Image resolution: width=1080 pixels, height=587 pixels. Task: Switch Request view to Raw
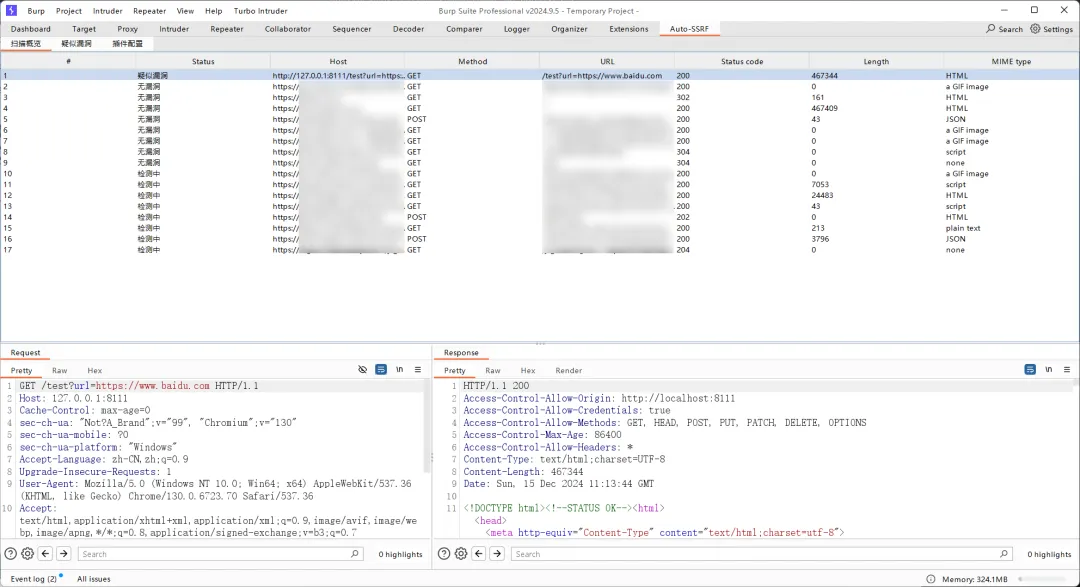point(60,371)
